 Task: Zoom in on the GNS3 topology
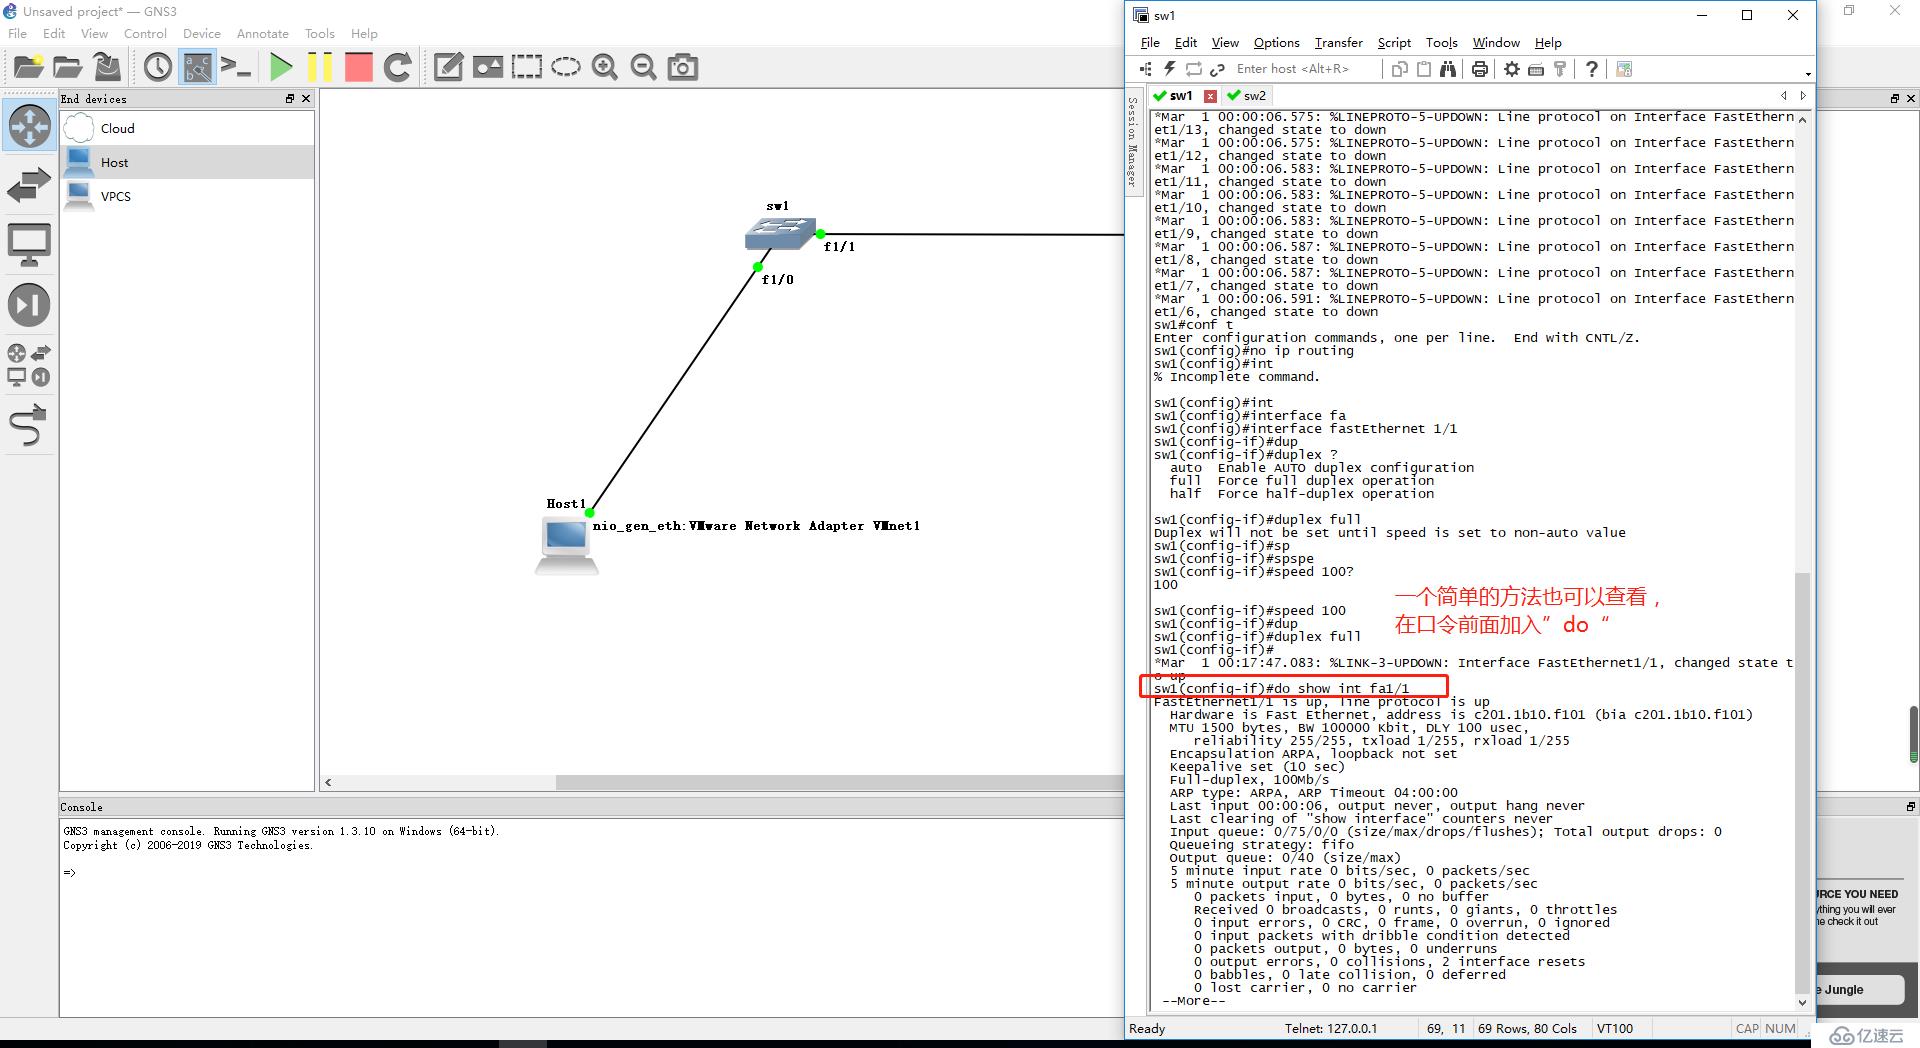click(605, 67)
